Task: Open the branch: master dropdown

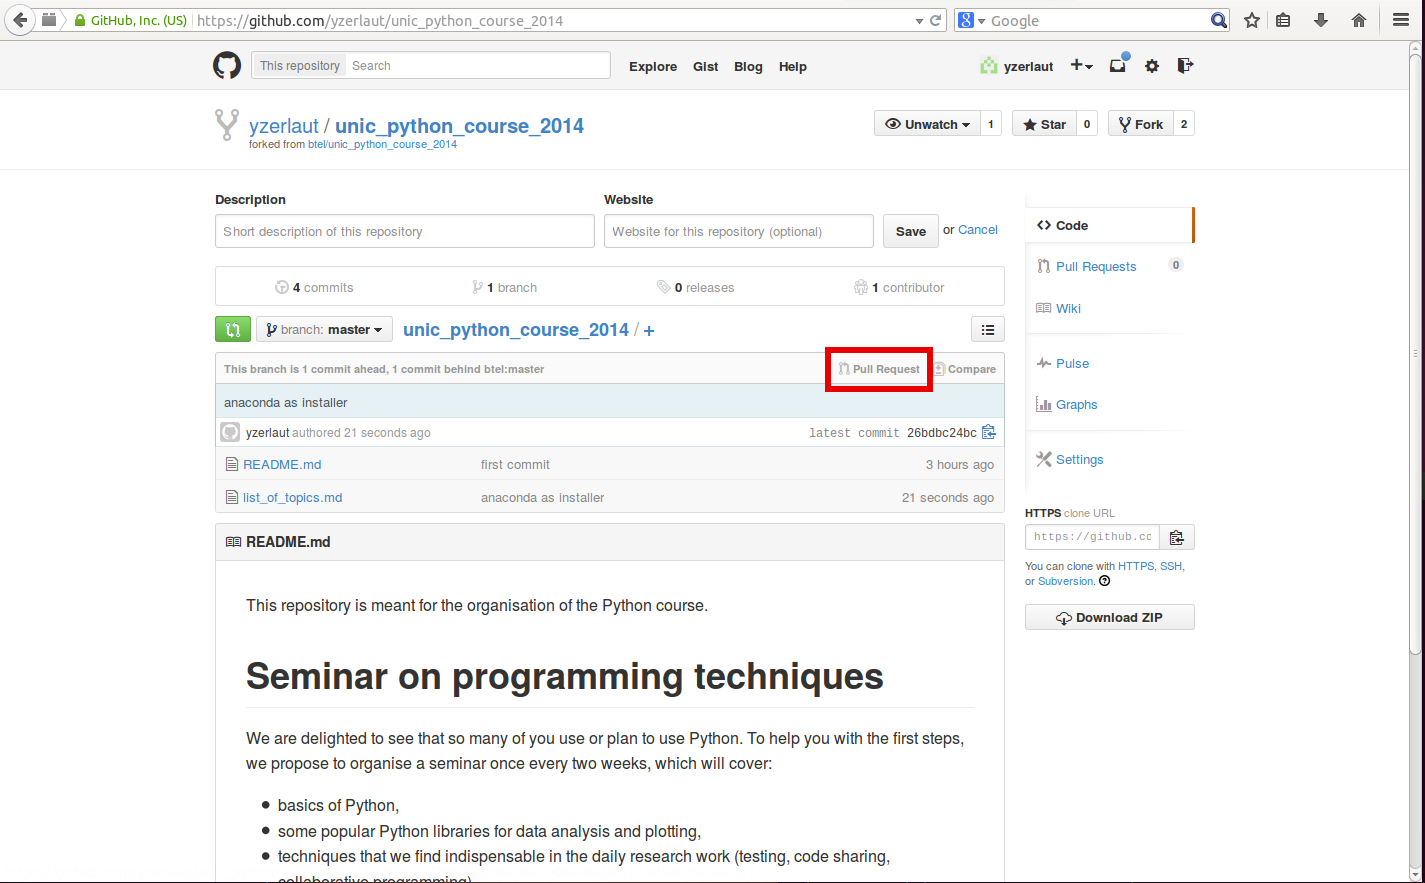Action: pyautogui.click(x=323, y=329)
